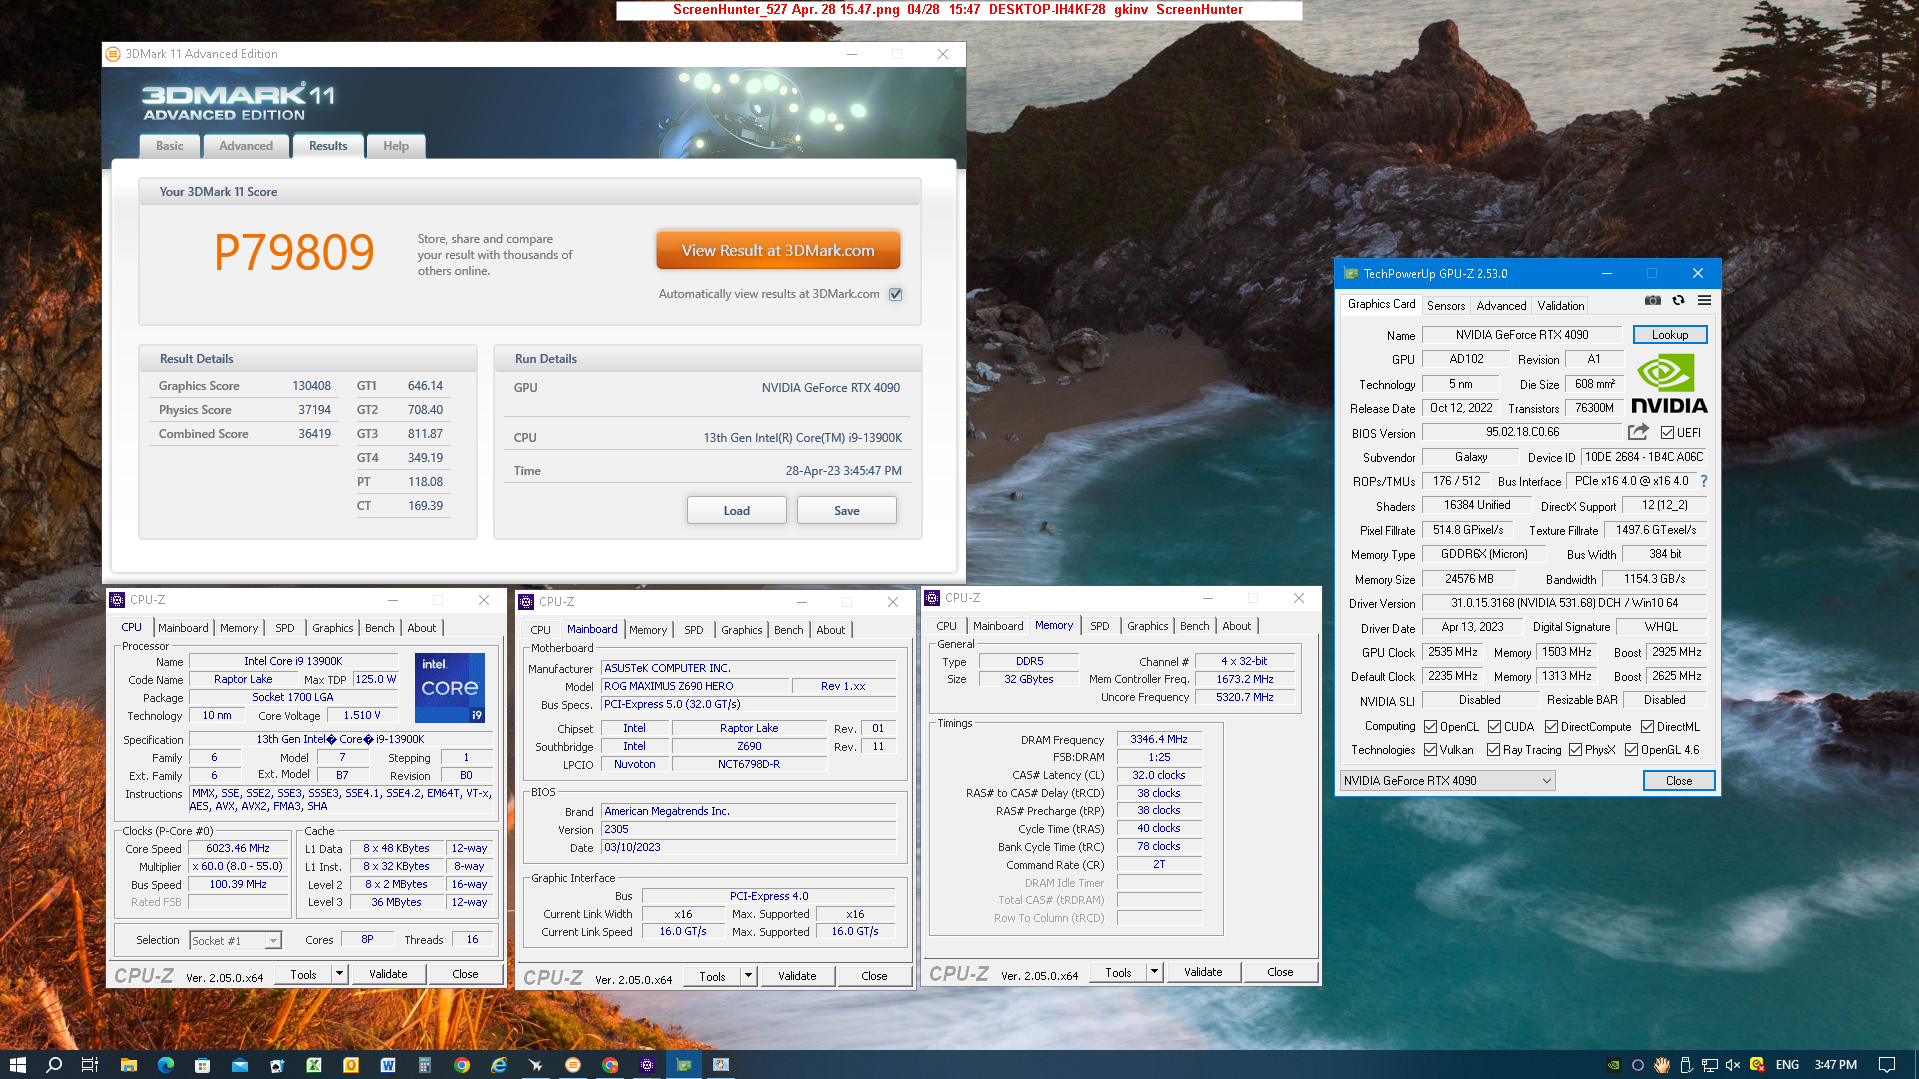Click the P79809 score text

[294, 252]
